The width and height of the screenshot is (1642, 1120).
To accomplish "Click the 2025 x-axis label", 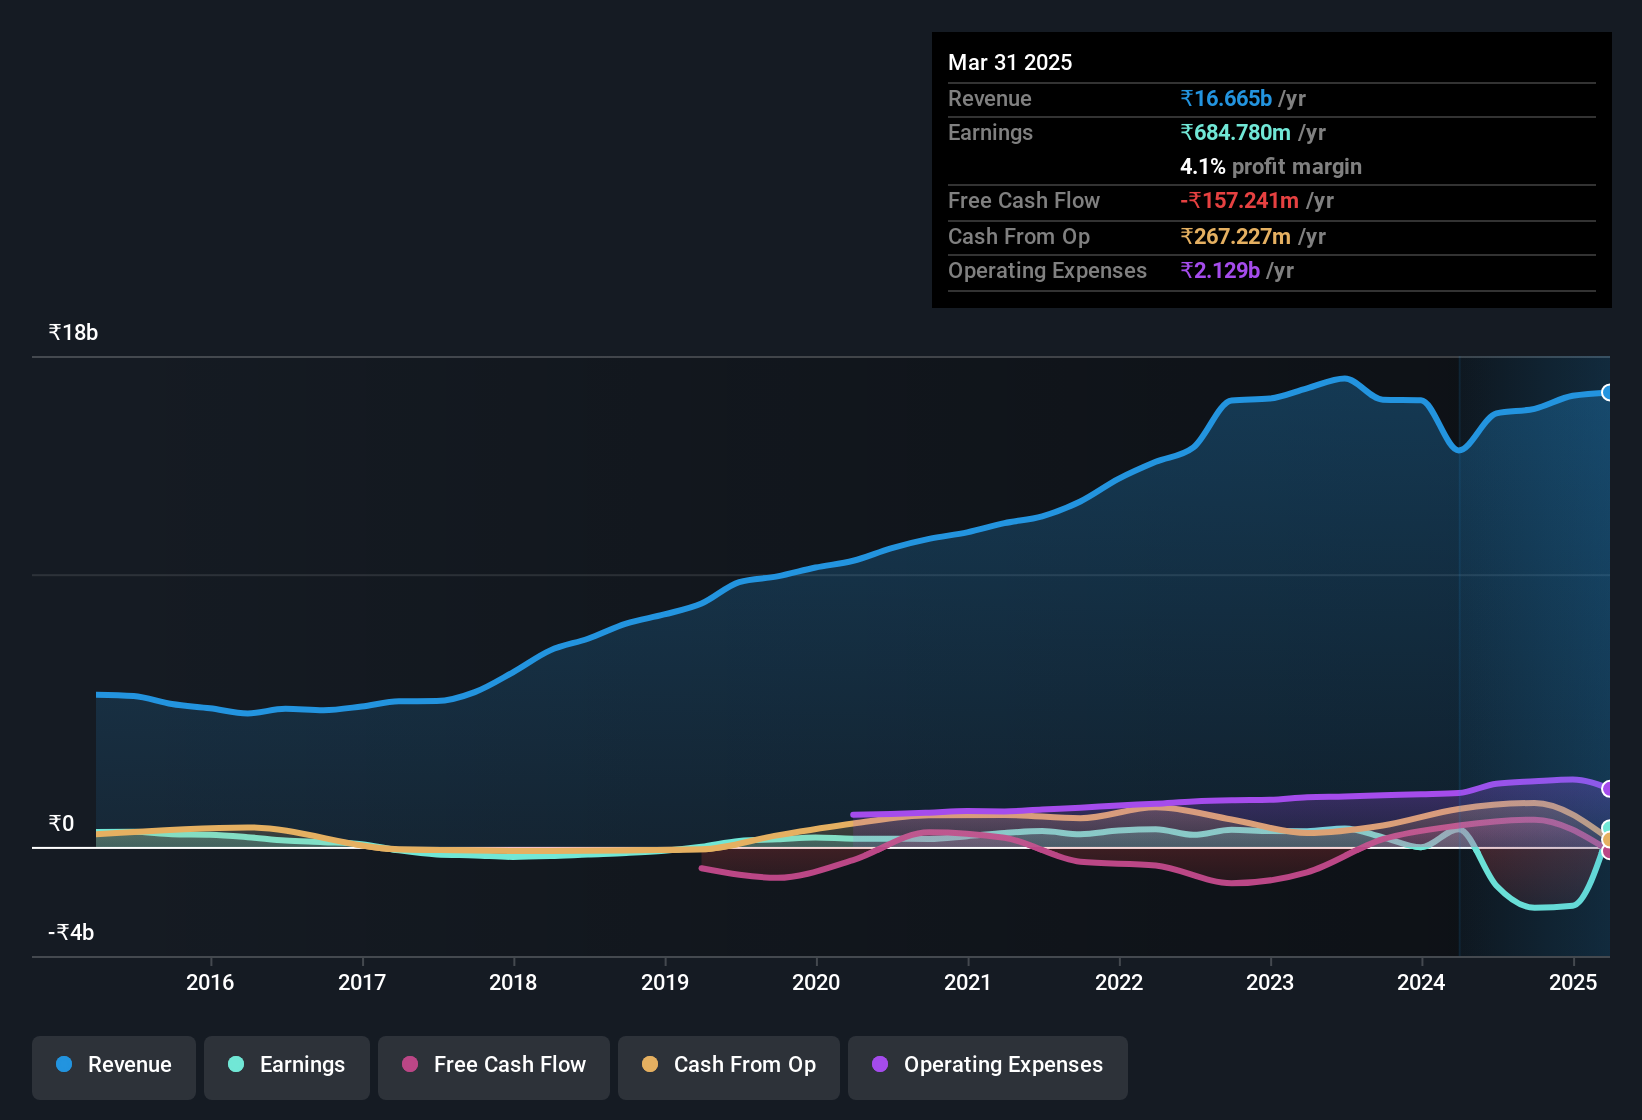I will pos(1573,982).
